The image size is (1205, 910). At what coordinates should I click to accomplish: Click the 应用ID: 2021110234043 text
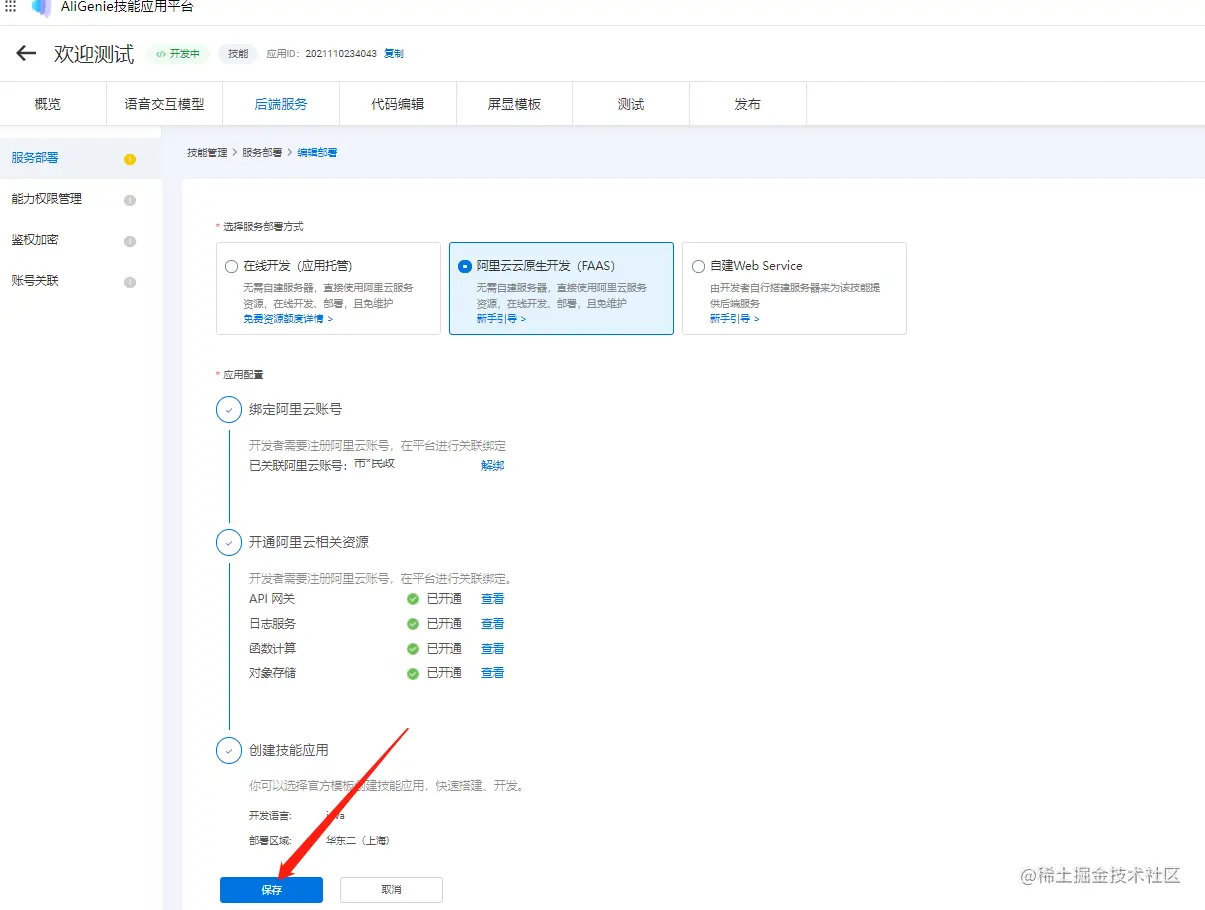click(x=322, y=54)
